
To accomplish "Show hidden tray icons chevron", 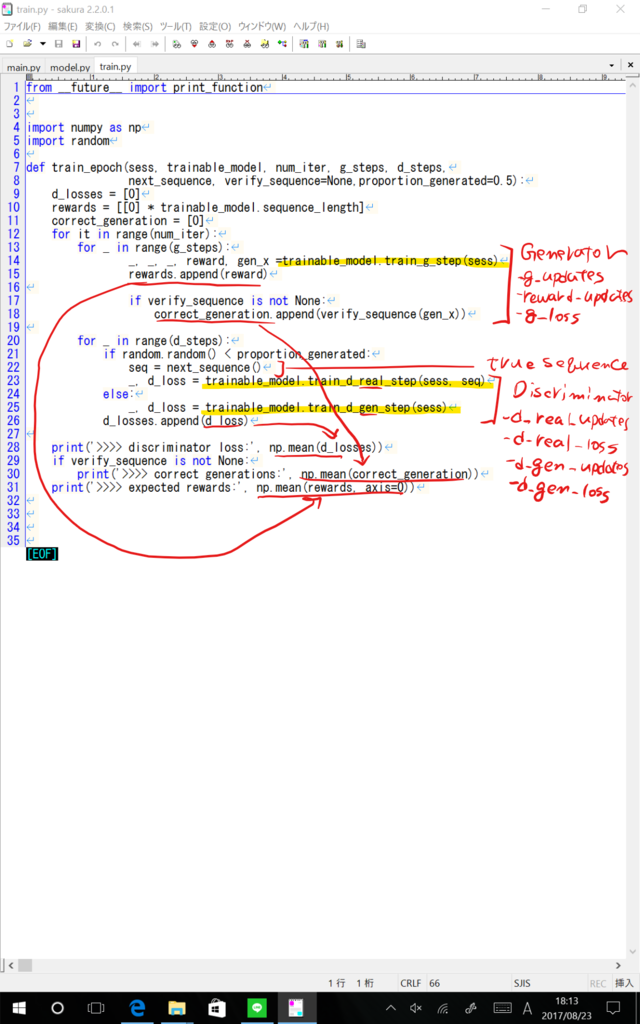I will coord(391,1008).
